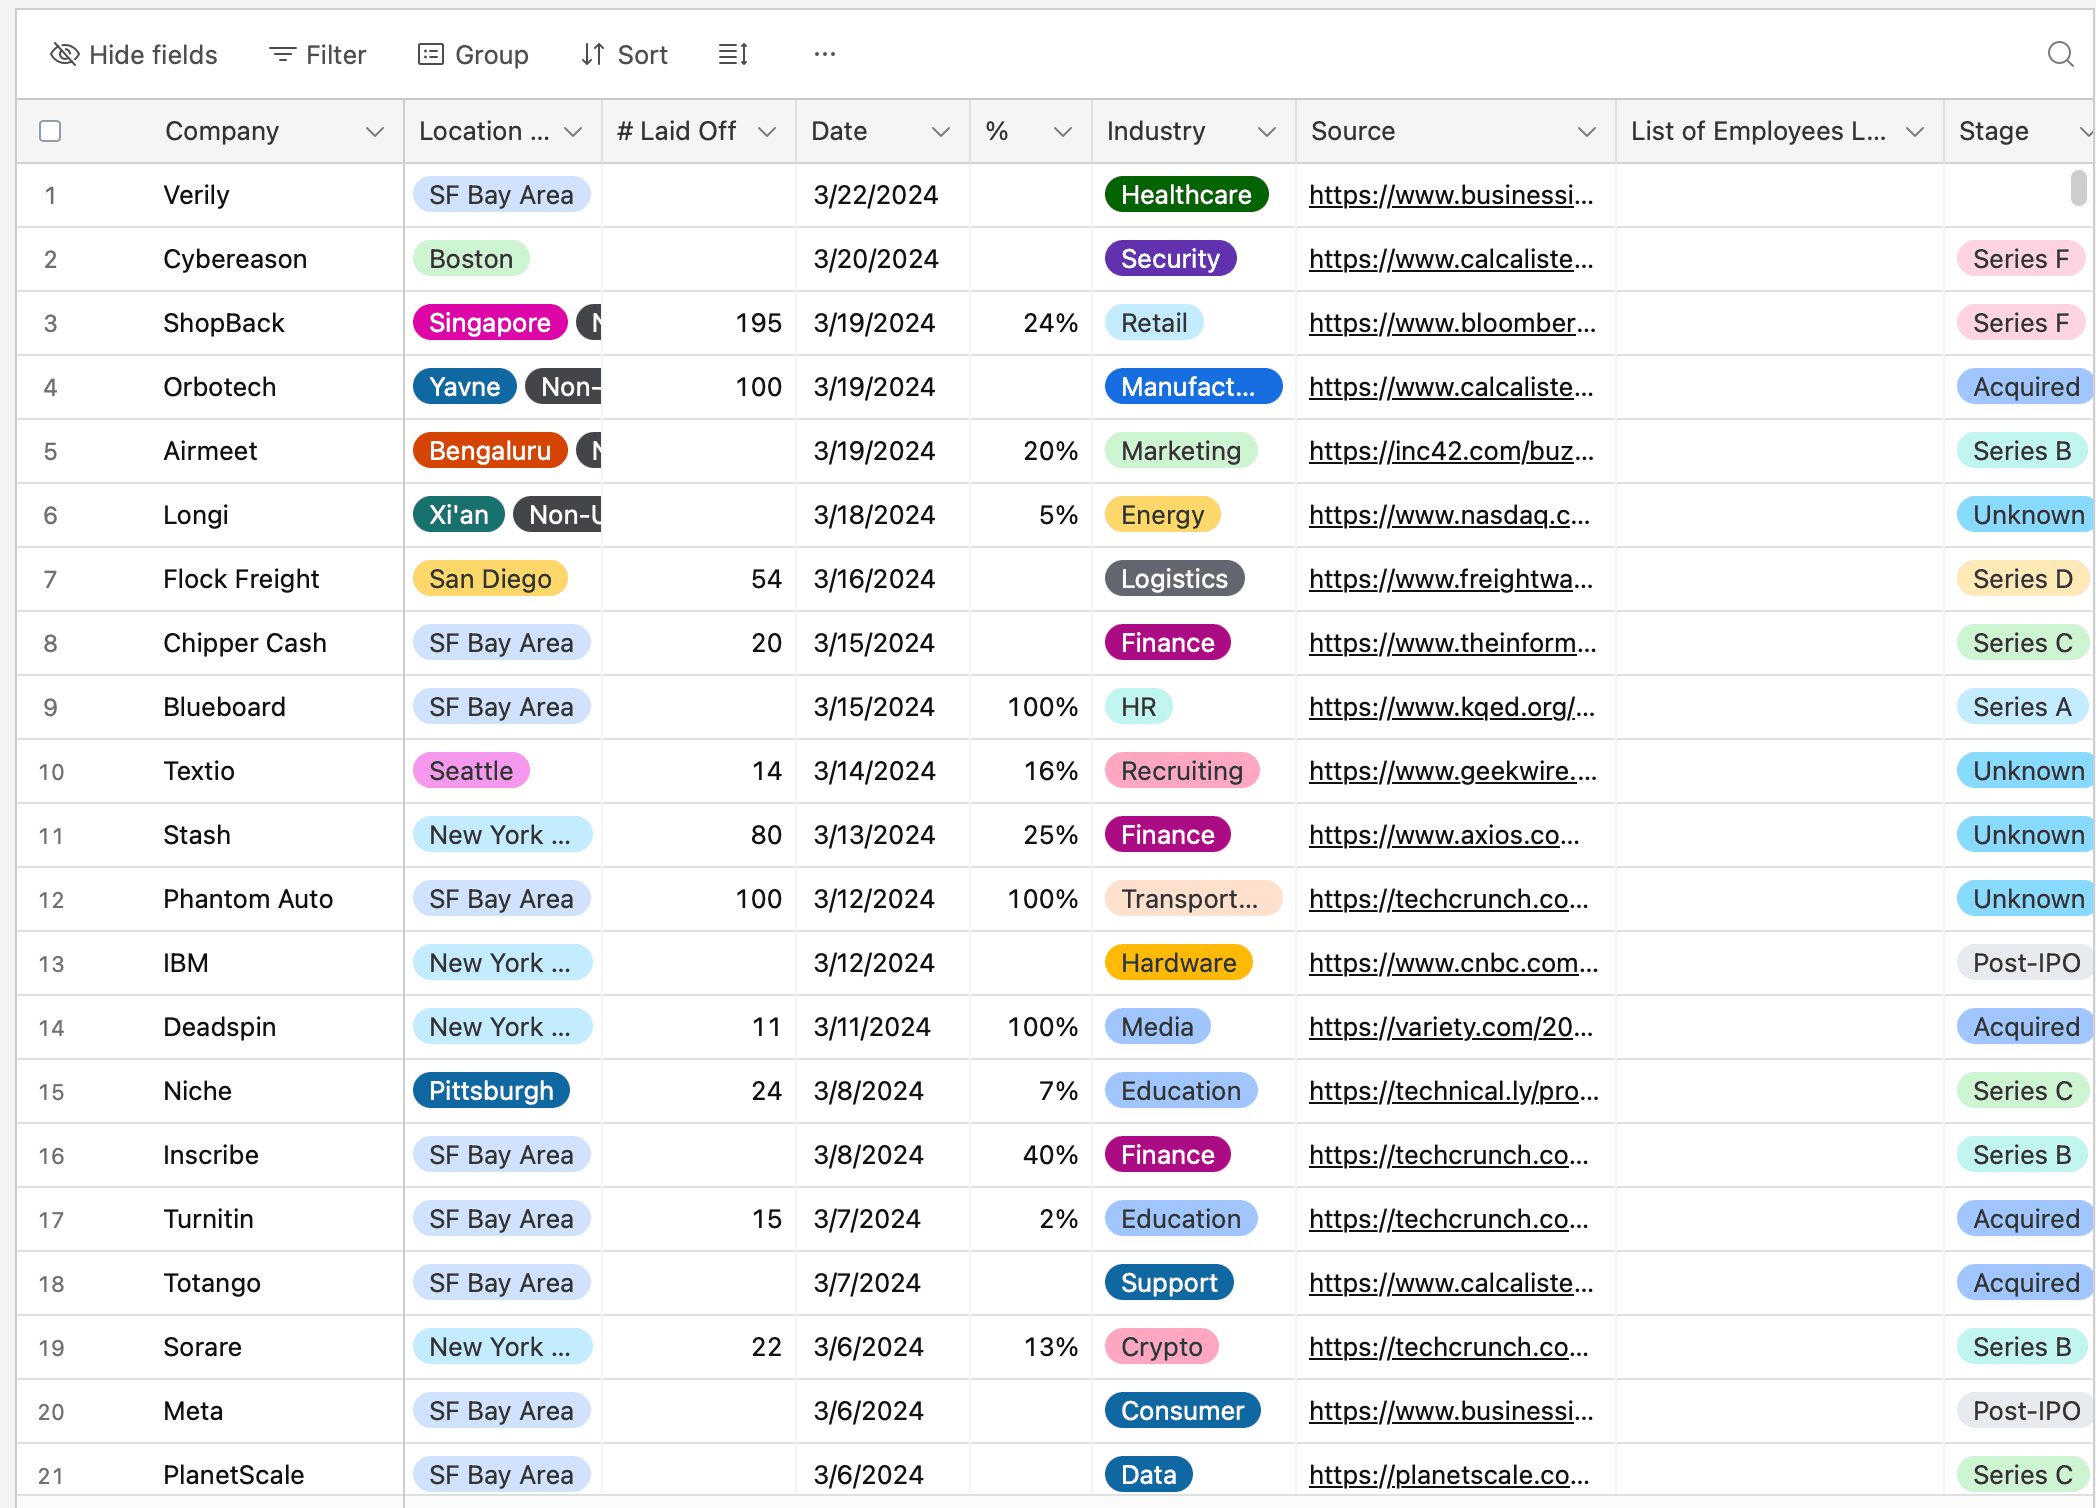Open the Group records menu
The width and height of the screenshot is (2096, 1508).
[473, 54]
